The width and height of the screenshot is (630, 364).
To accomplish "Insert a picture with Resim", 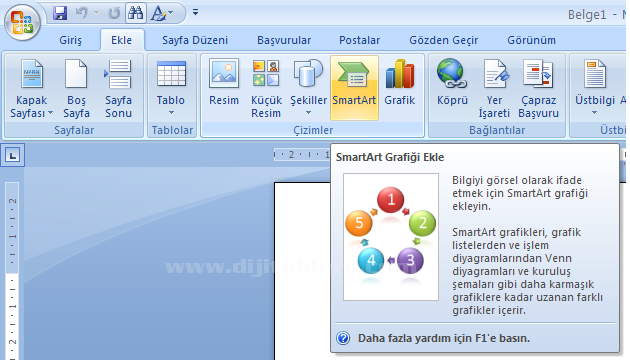I will pos(224,82).
